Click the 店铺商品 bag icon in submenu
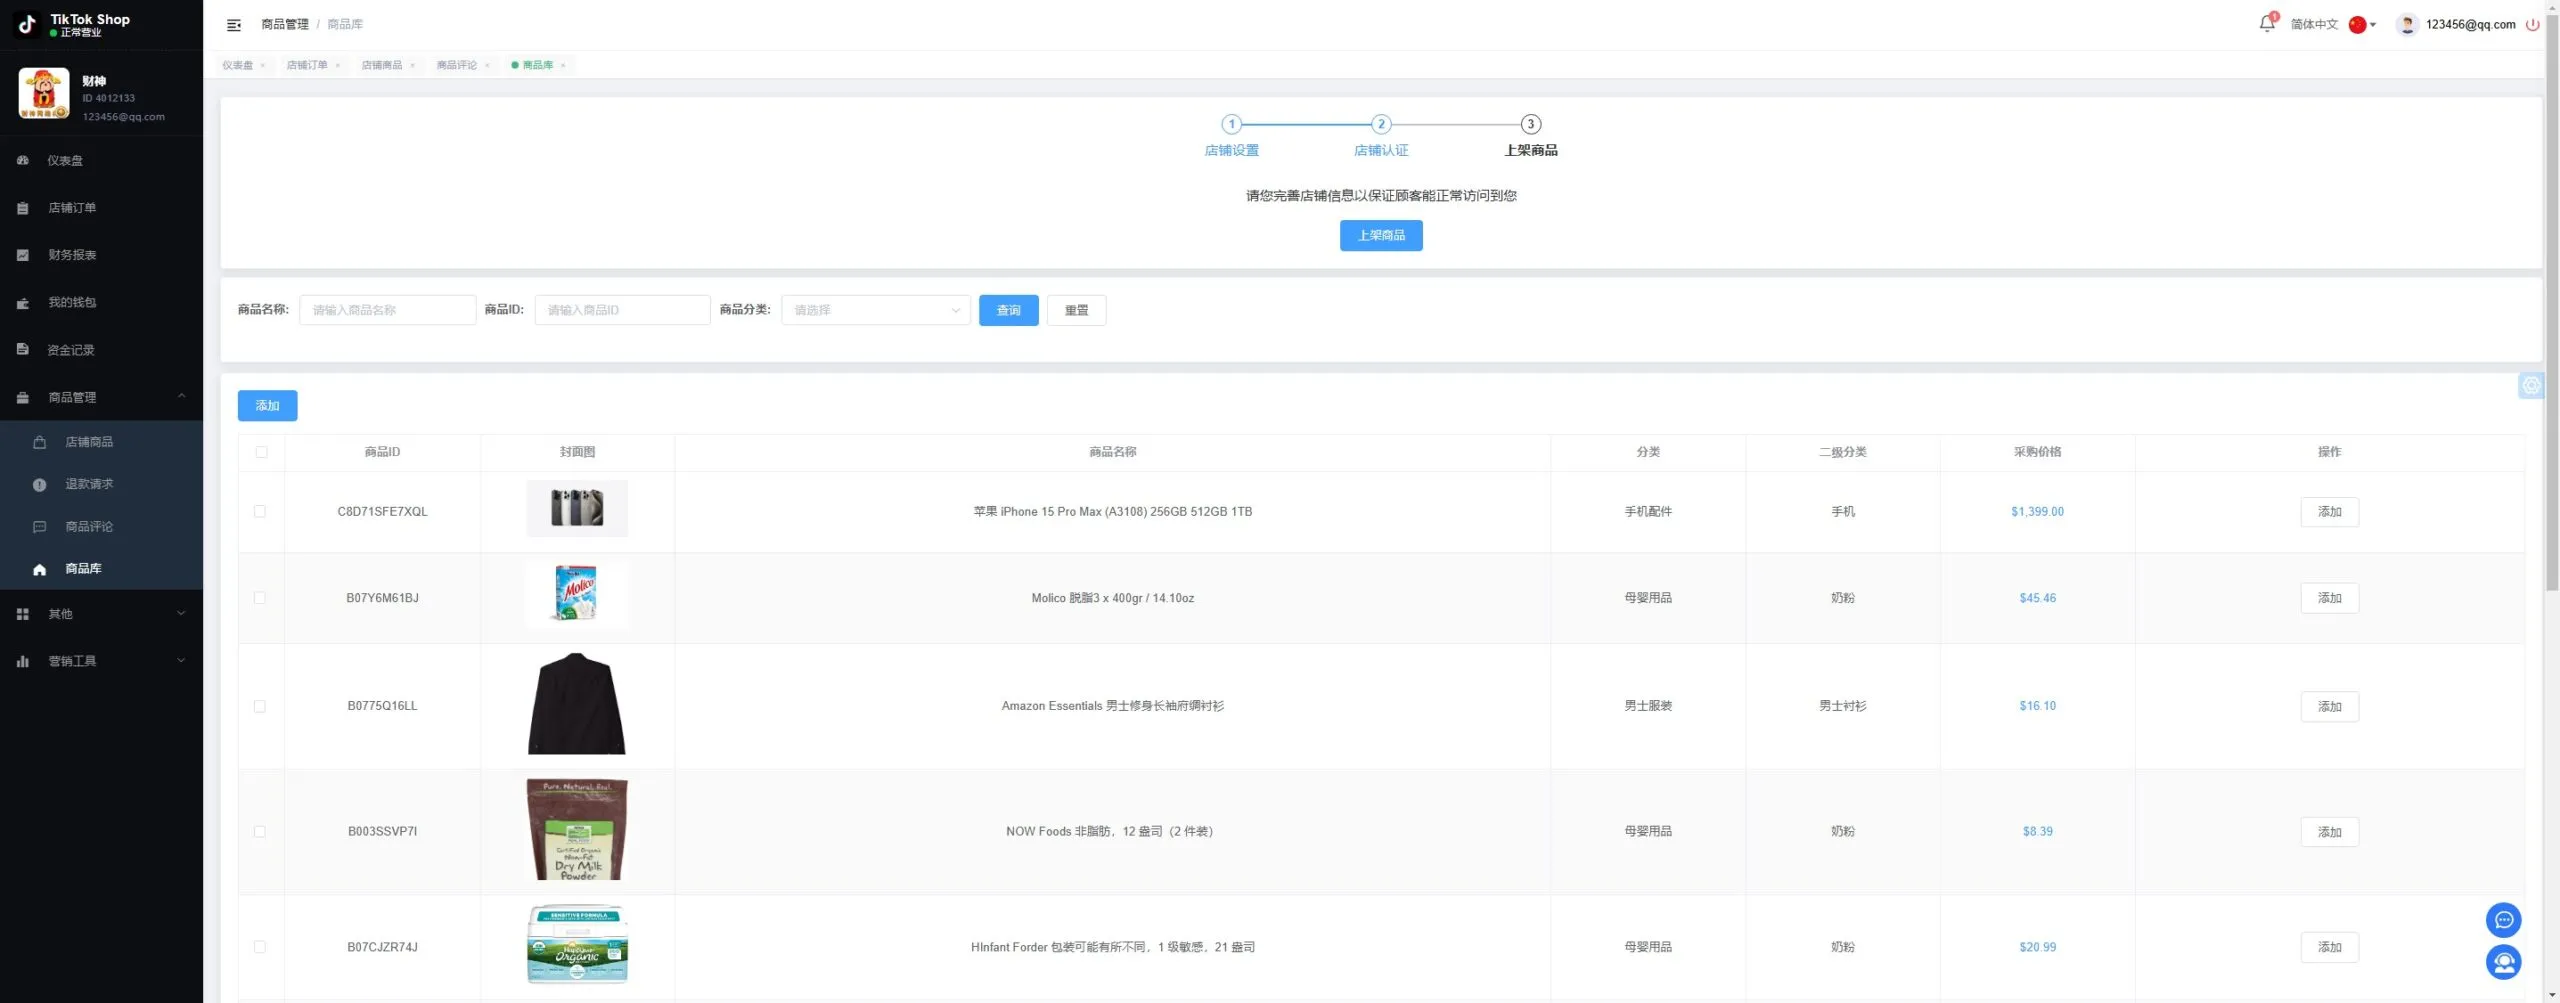The image size is (2560, 1003). click(40, 442)
